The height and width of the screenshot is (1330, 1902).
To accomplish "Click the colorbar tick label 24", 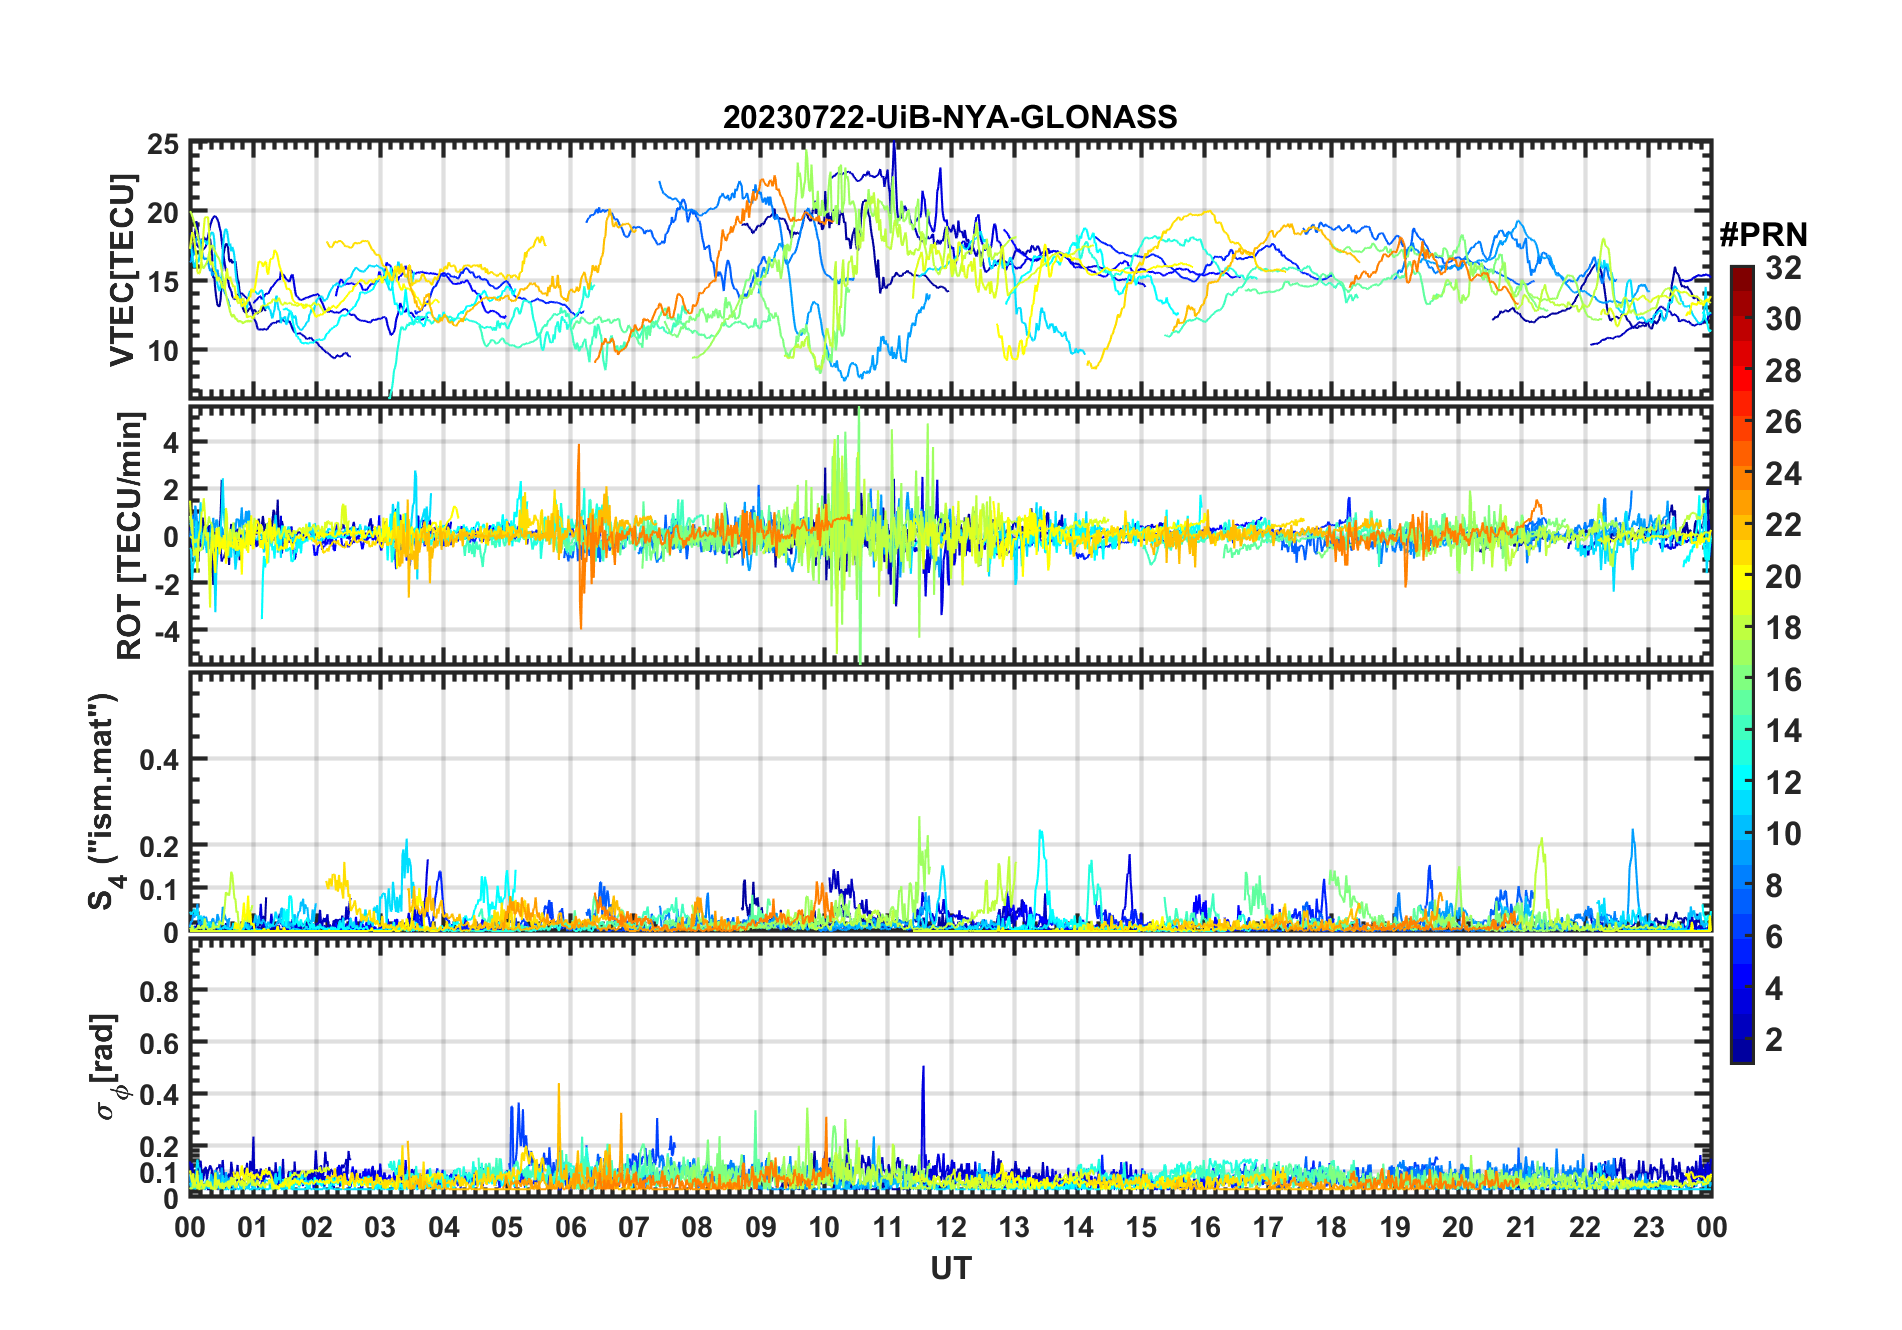I will point(1783,474).
